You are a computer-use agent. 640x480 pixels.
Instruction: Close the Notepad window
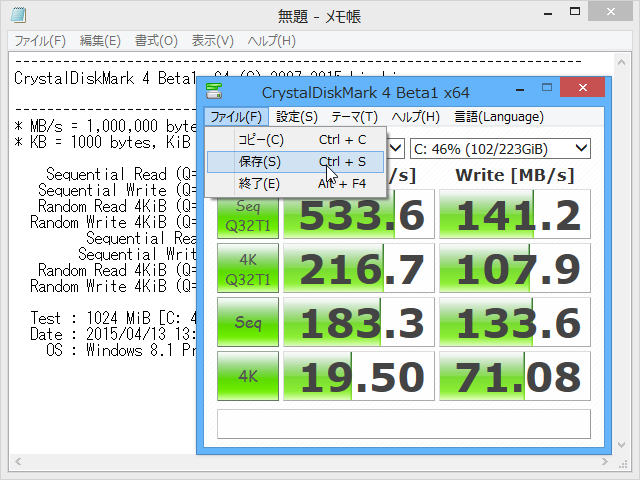[x=611, y=12]
